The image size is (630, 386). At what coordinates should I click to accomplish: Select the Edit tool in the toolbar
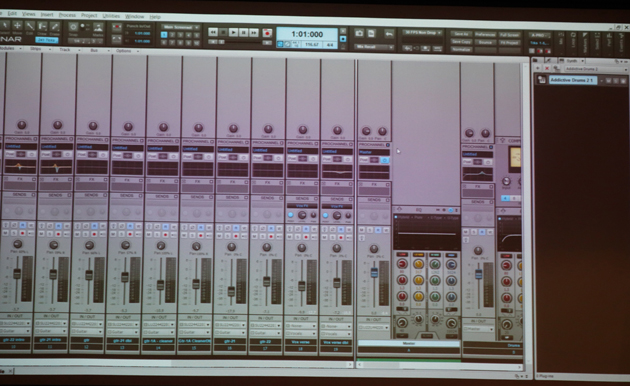coord(30,26)
